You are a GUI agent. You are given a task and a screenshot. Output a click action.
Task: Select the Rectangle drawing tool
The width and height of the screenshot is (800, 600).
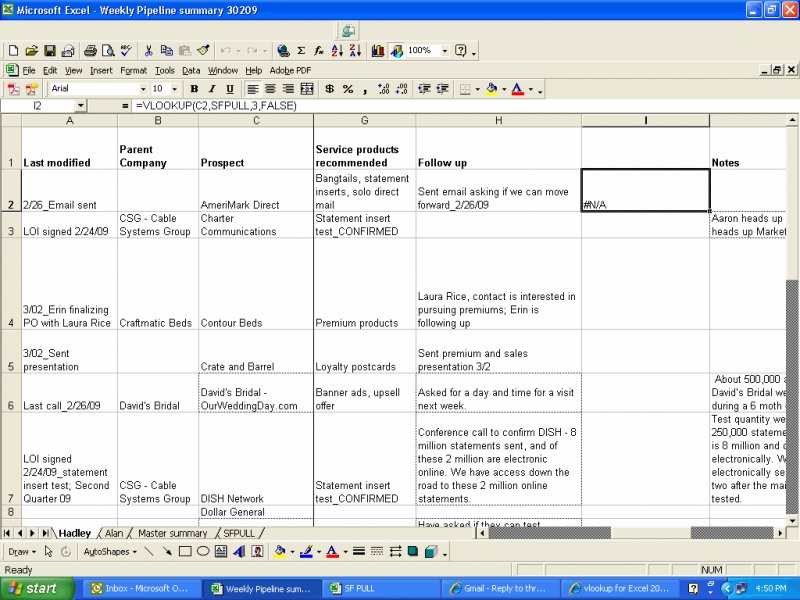point(185,552)
